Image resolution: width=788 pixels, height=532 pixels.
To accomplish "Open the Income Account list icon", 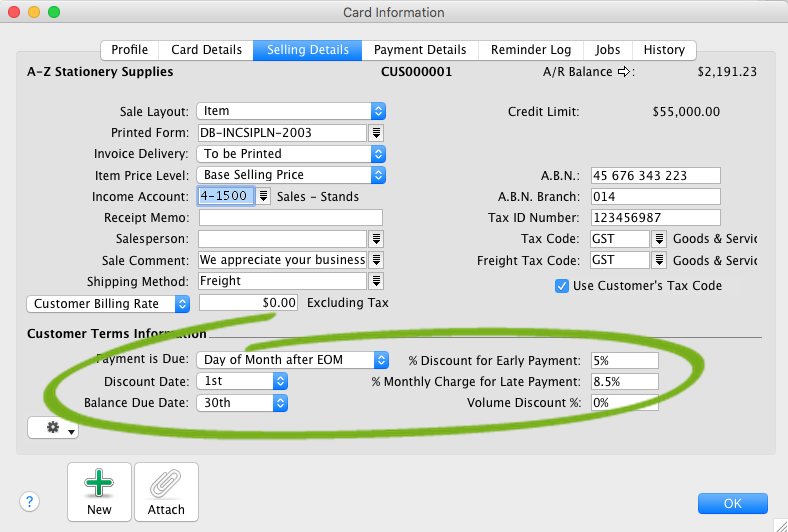I will point(264,197).
